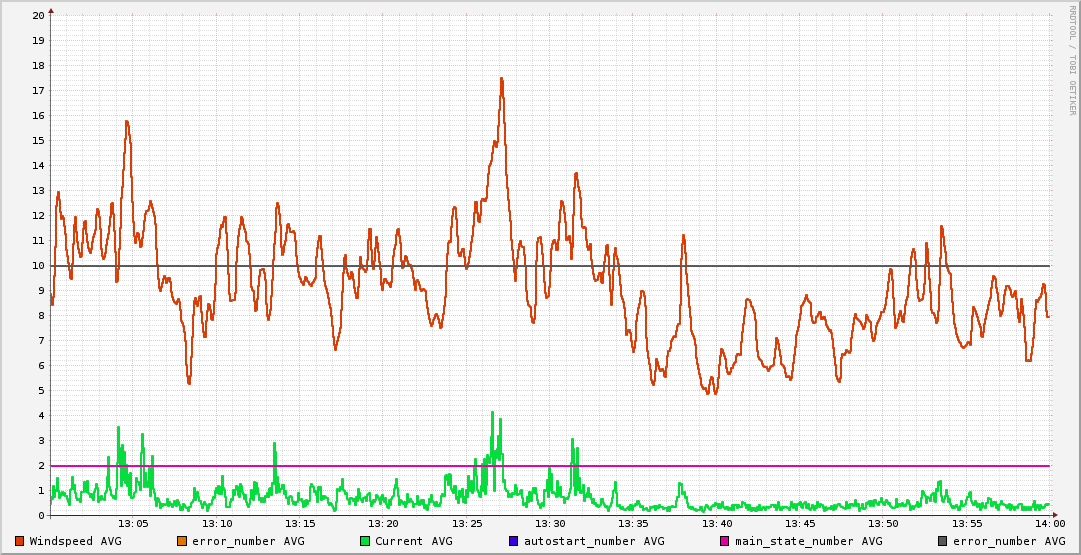Select the Current AVG legend label
Viewport: 1081px width, 555px height.
point(413,541)
